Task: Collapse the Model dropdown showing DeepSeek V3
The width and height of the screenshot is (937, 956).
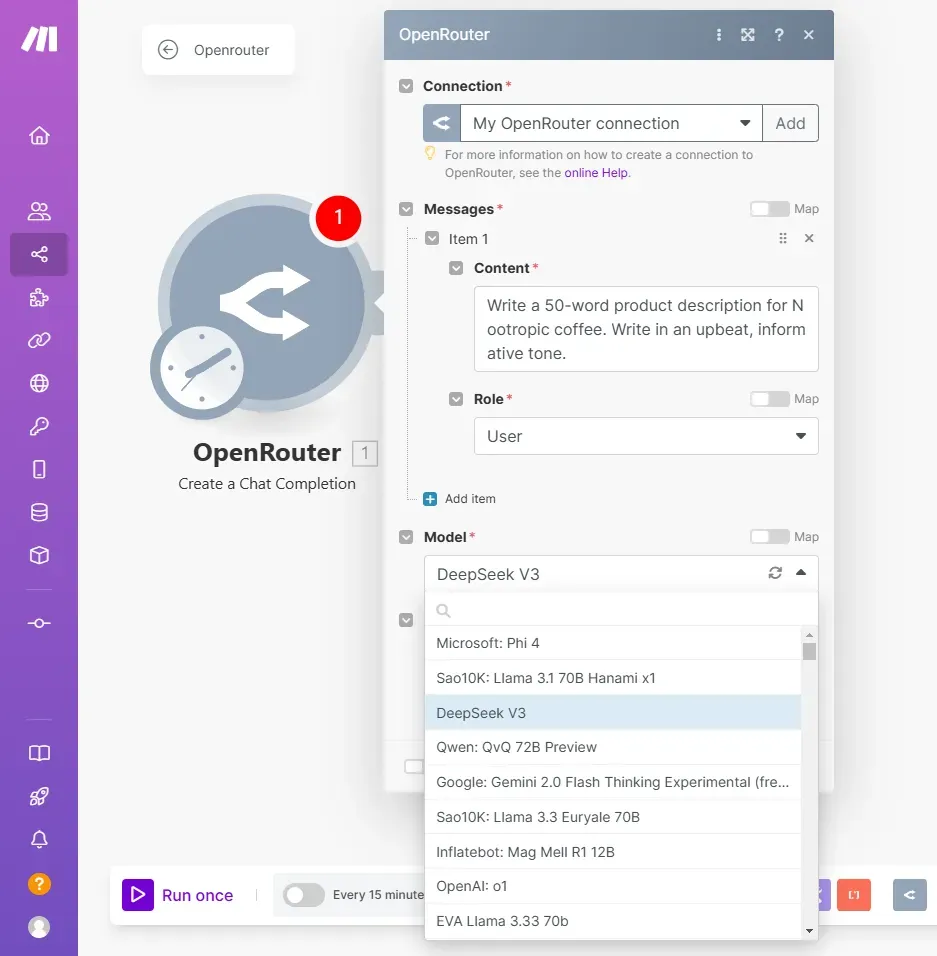Action: tap(621, 574)
